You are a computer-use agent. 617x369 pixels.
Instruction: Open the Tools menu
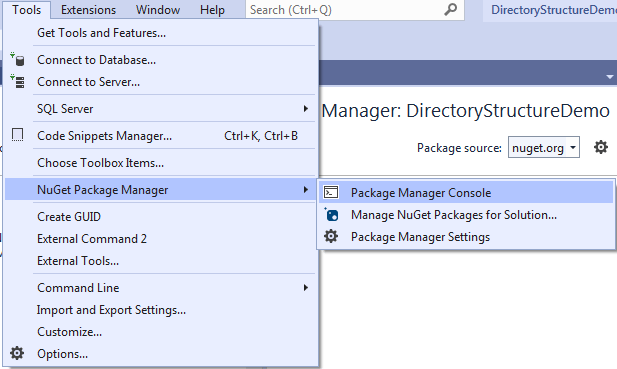coord(27,9)
